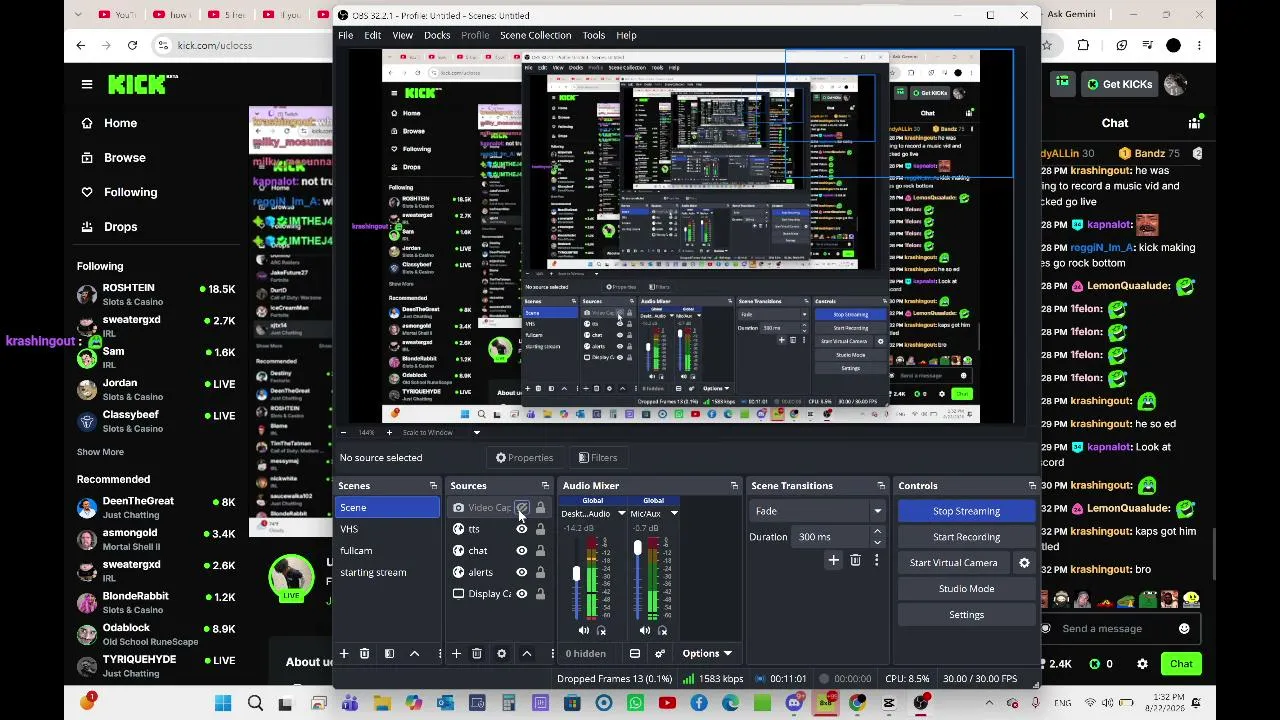This screenshot has width=1280, height=720.
Task: Decrease the transition duration with the down arrow
Action: tap(877, 542)
